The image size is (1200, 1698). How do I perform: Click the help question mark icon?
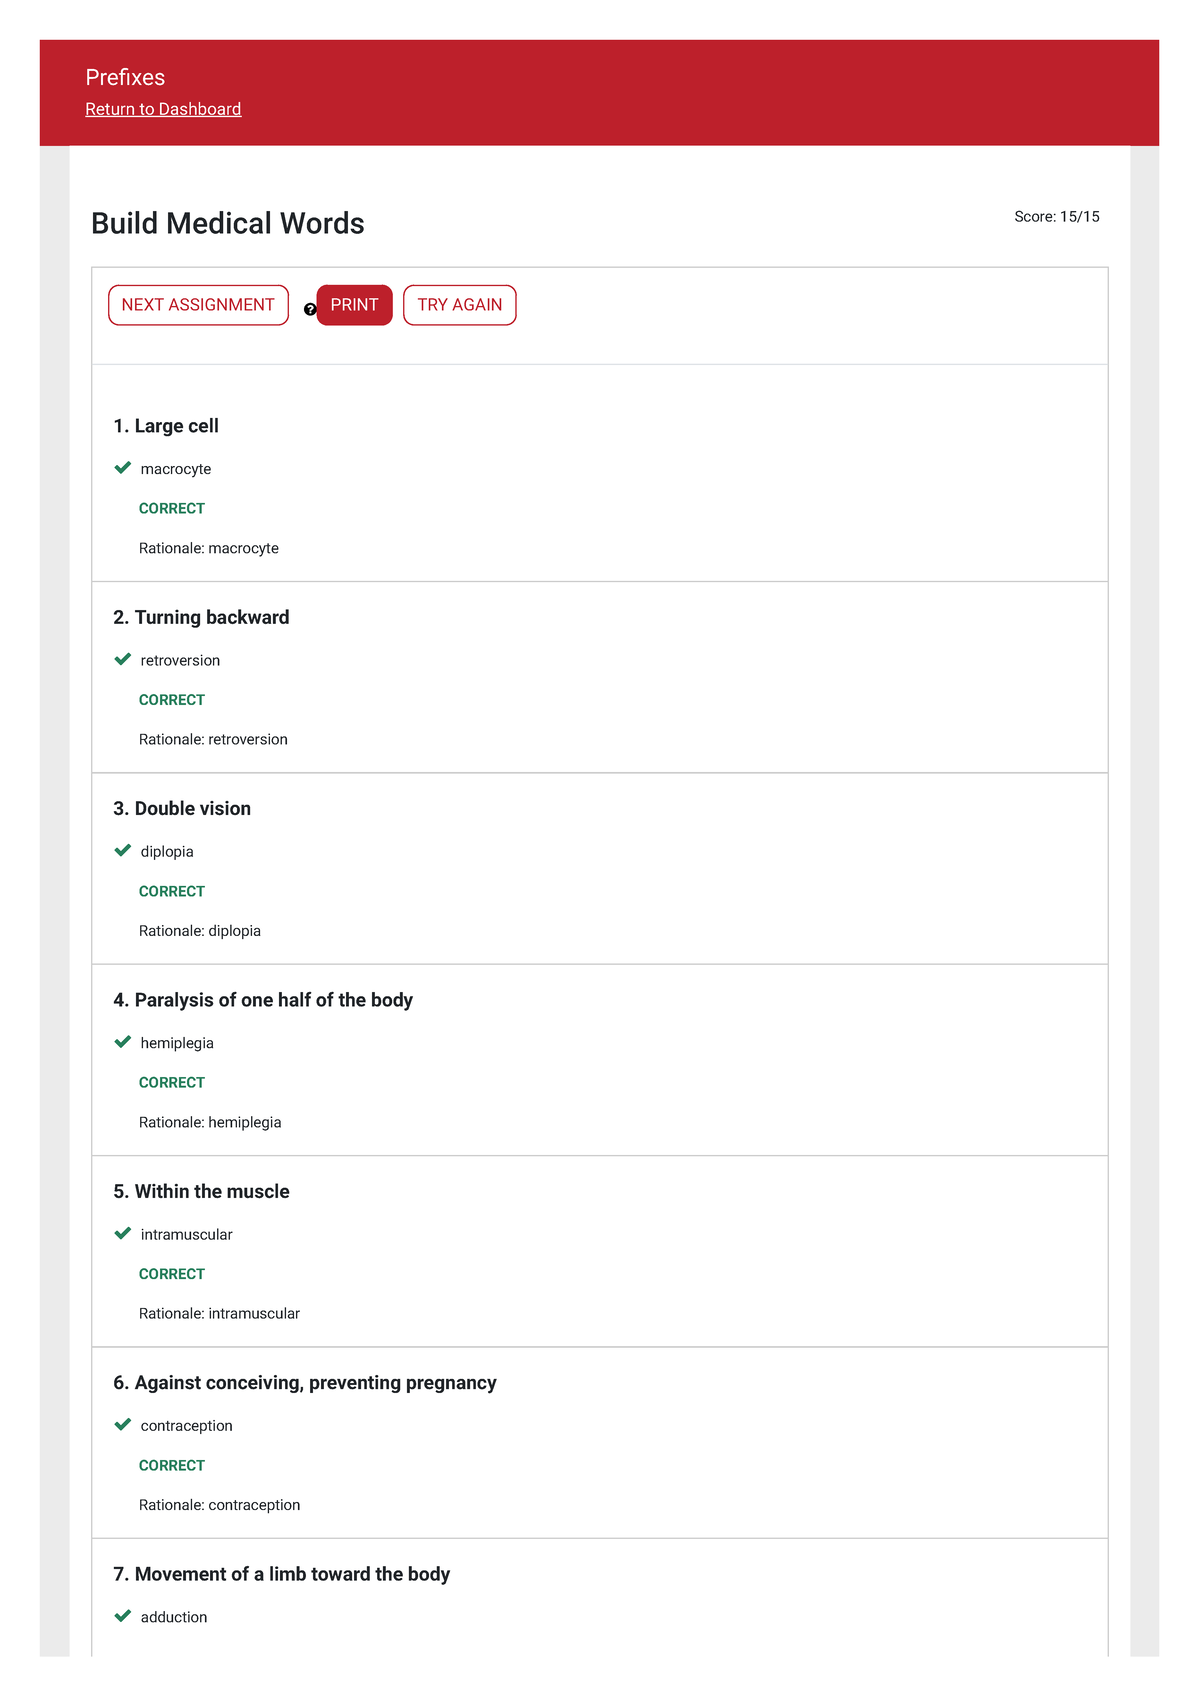pyautogui.click(x=310, y=310)
